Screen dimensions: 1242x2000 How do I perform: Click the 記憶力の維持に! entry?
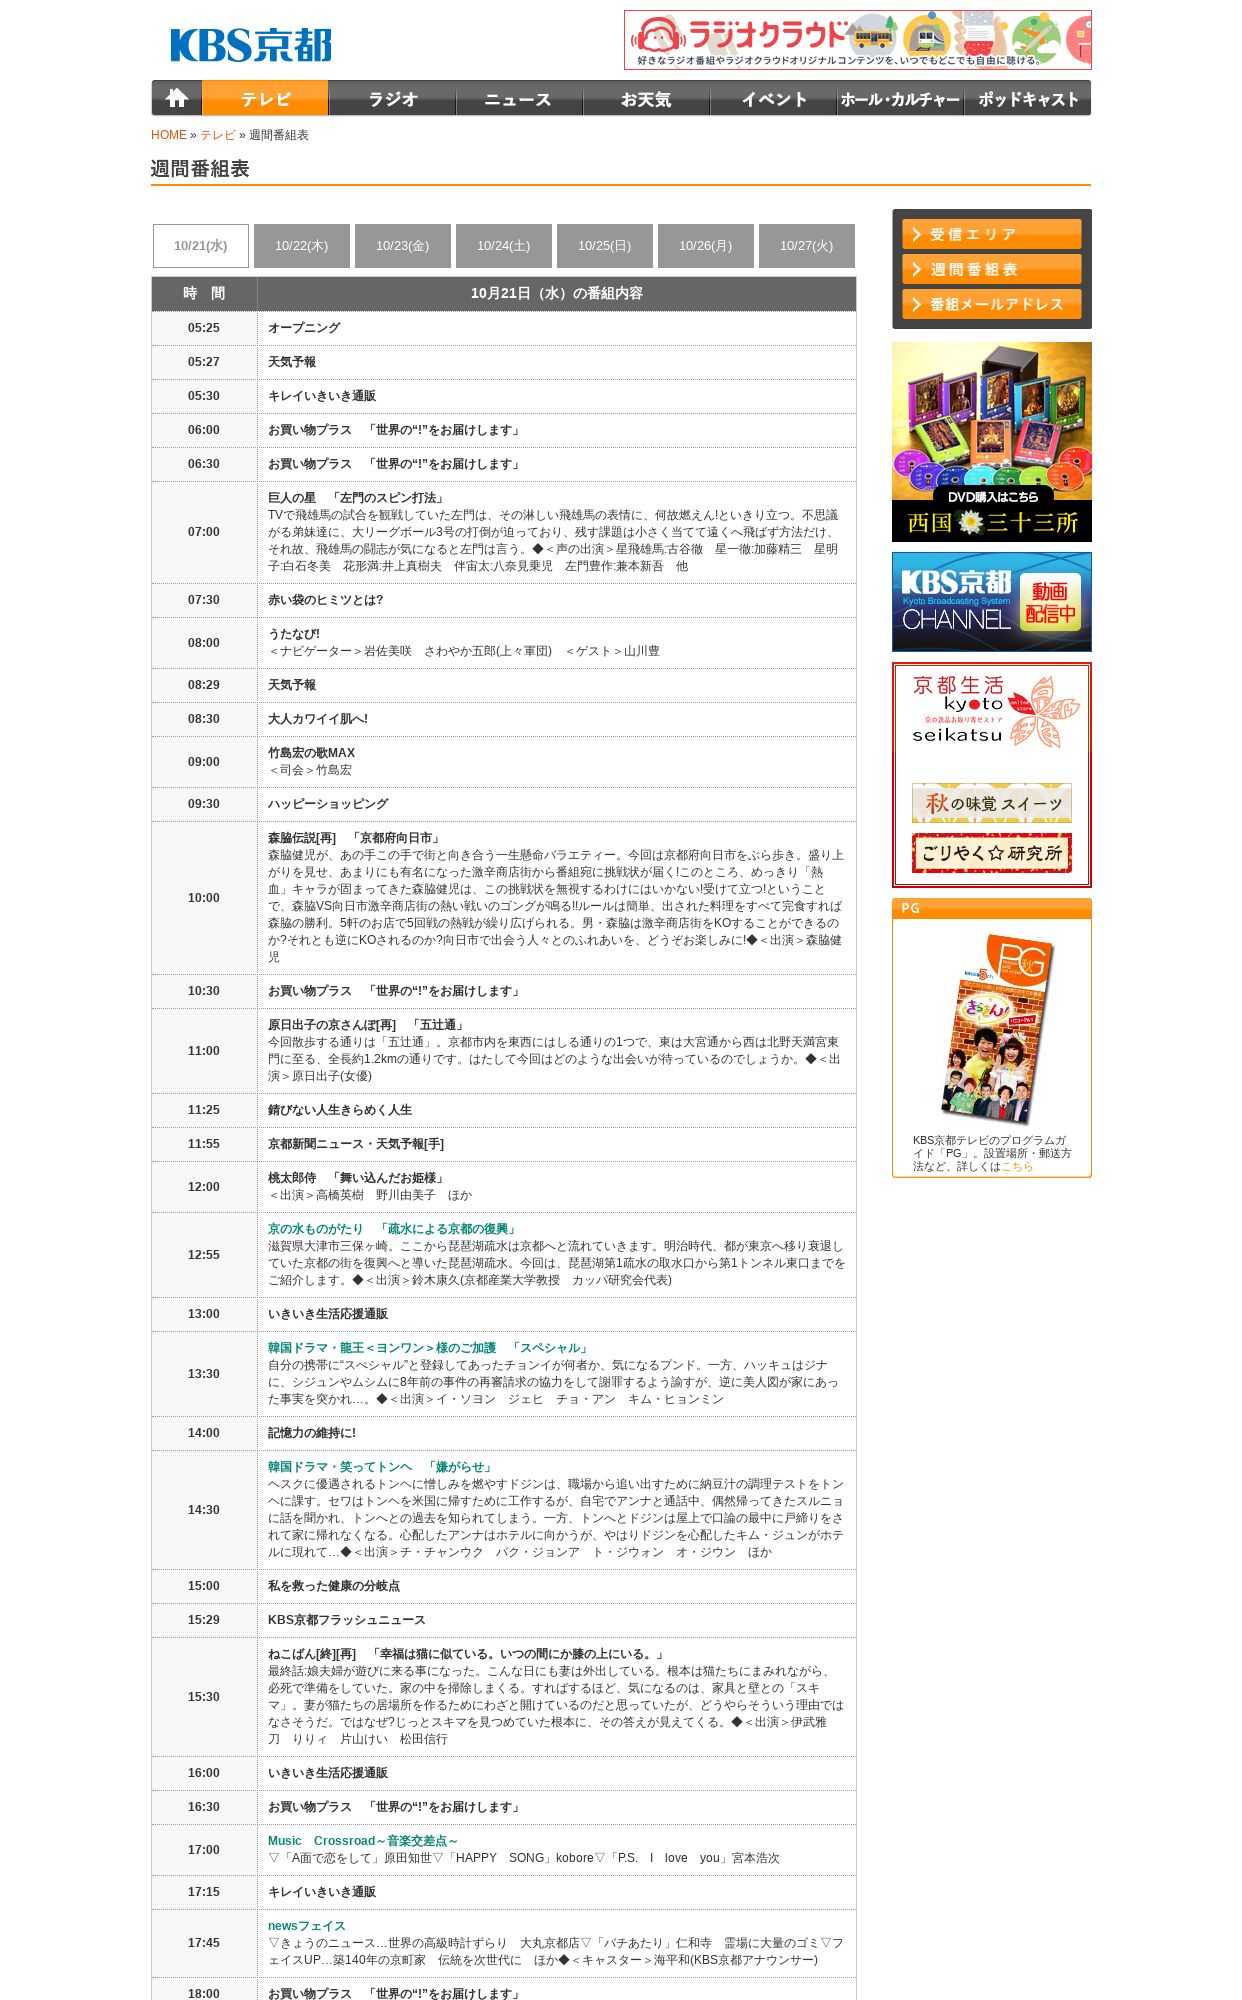(311, 1433)
